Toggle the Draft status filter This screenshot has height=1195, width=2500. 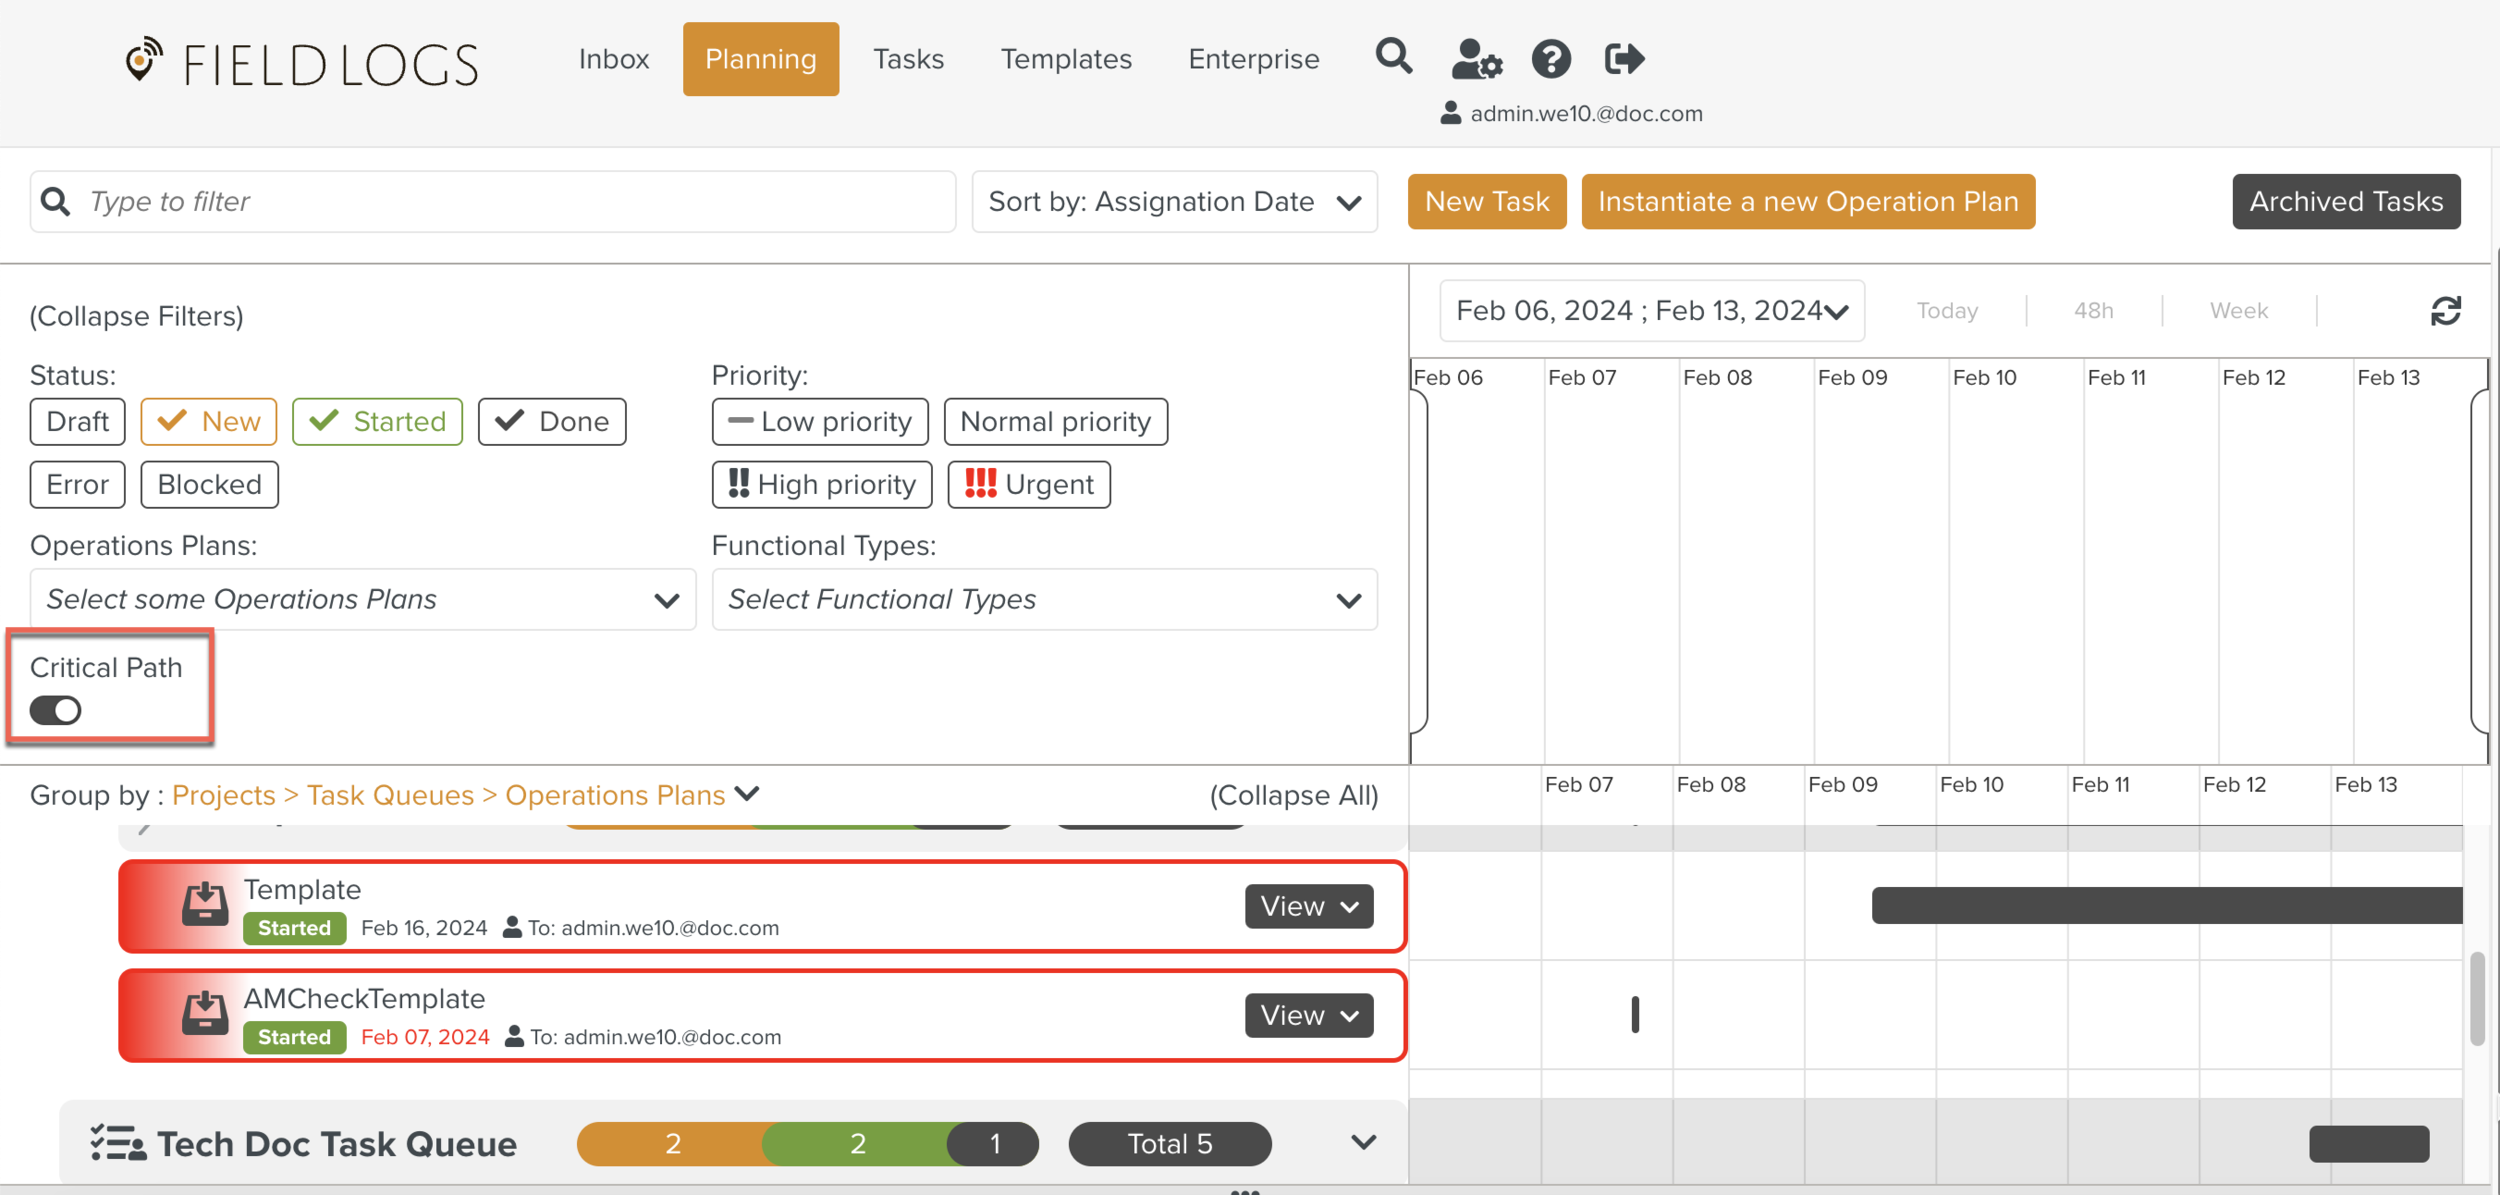pos(77,421)
